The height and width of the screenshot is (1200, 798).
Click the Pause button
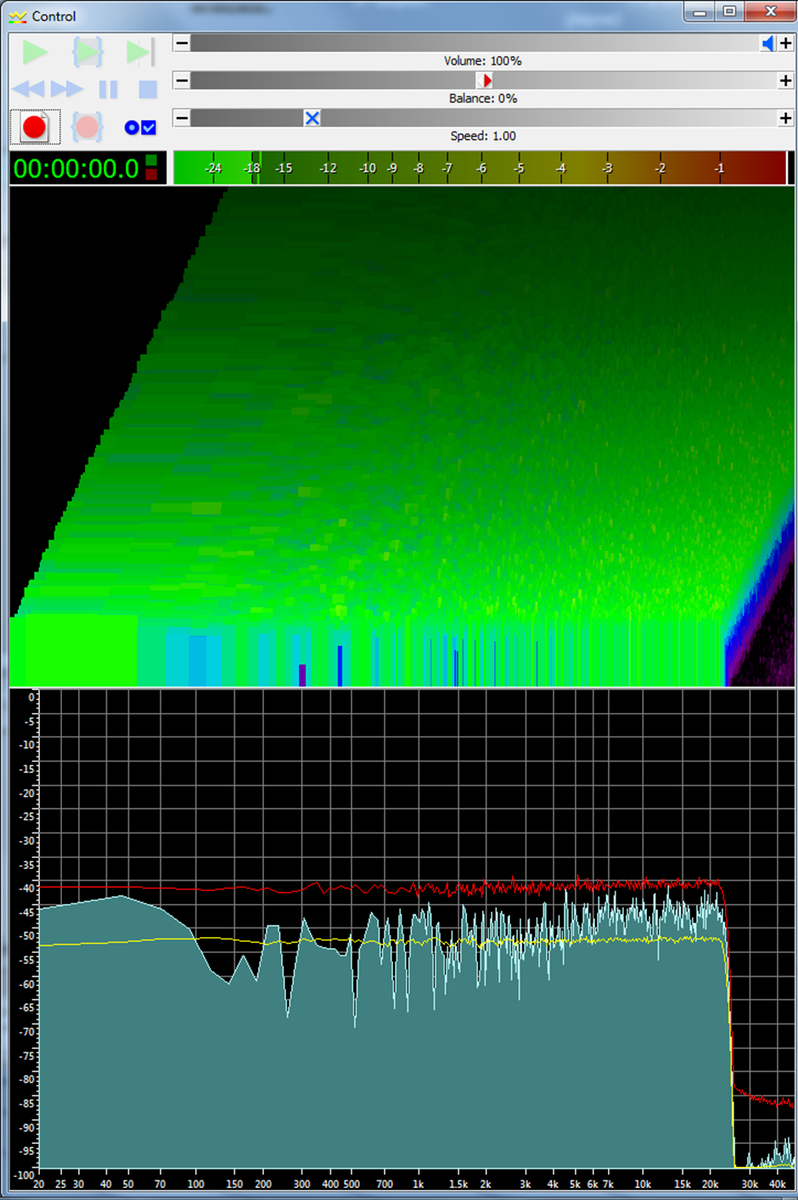click(x=109, y=90)
